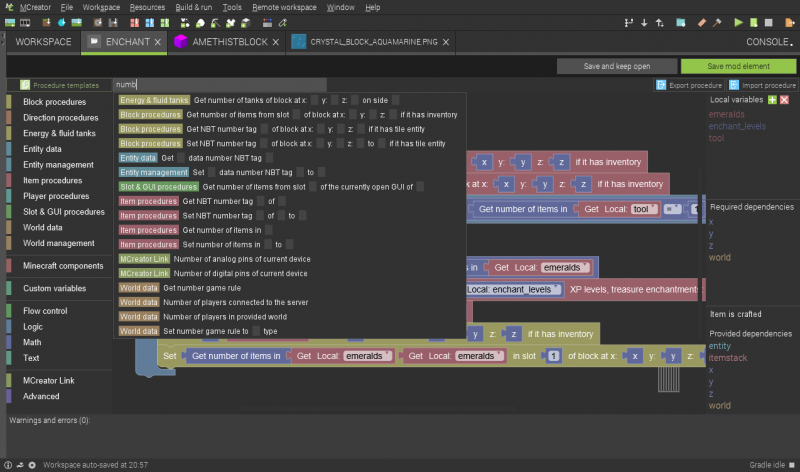Open the File menu

(67, 7)
